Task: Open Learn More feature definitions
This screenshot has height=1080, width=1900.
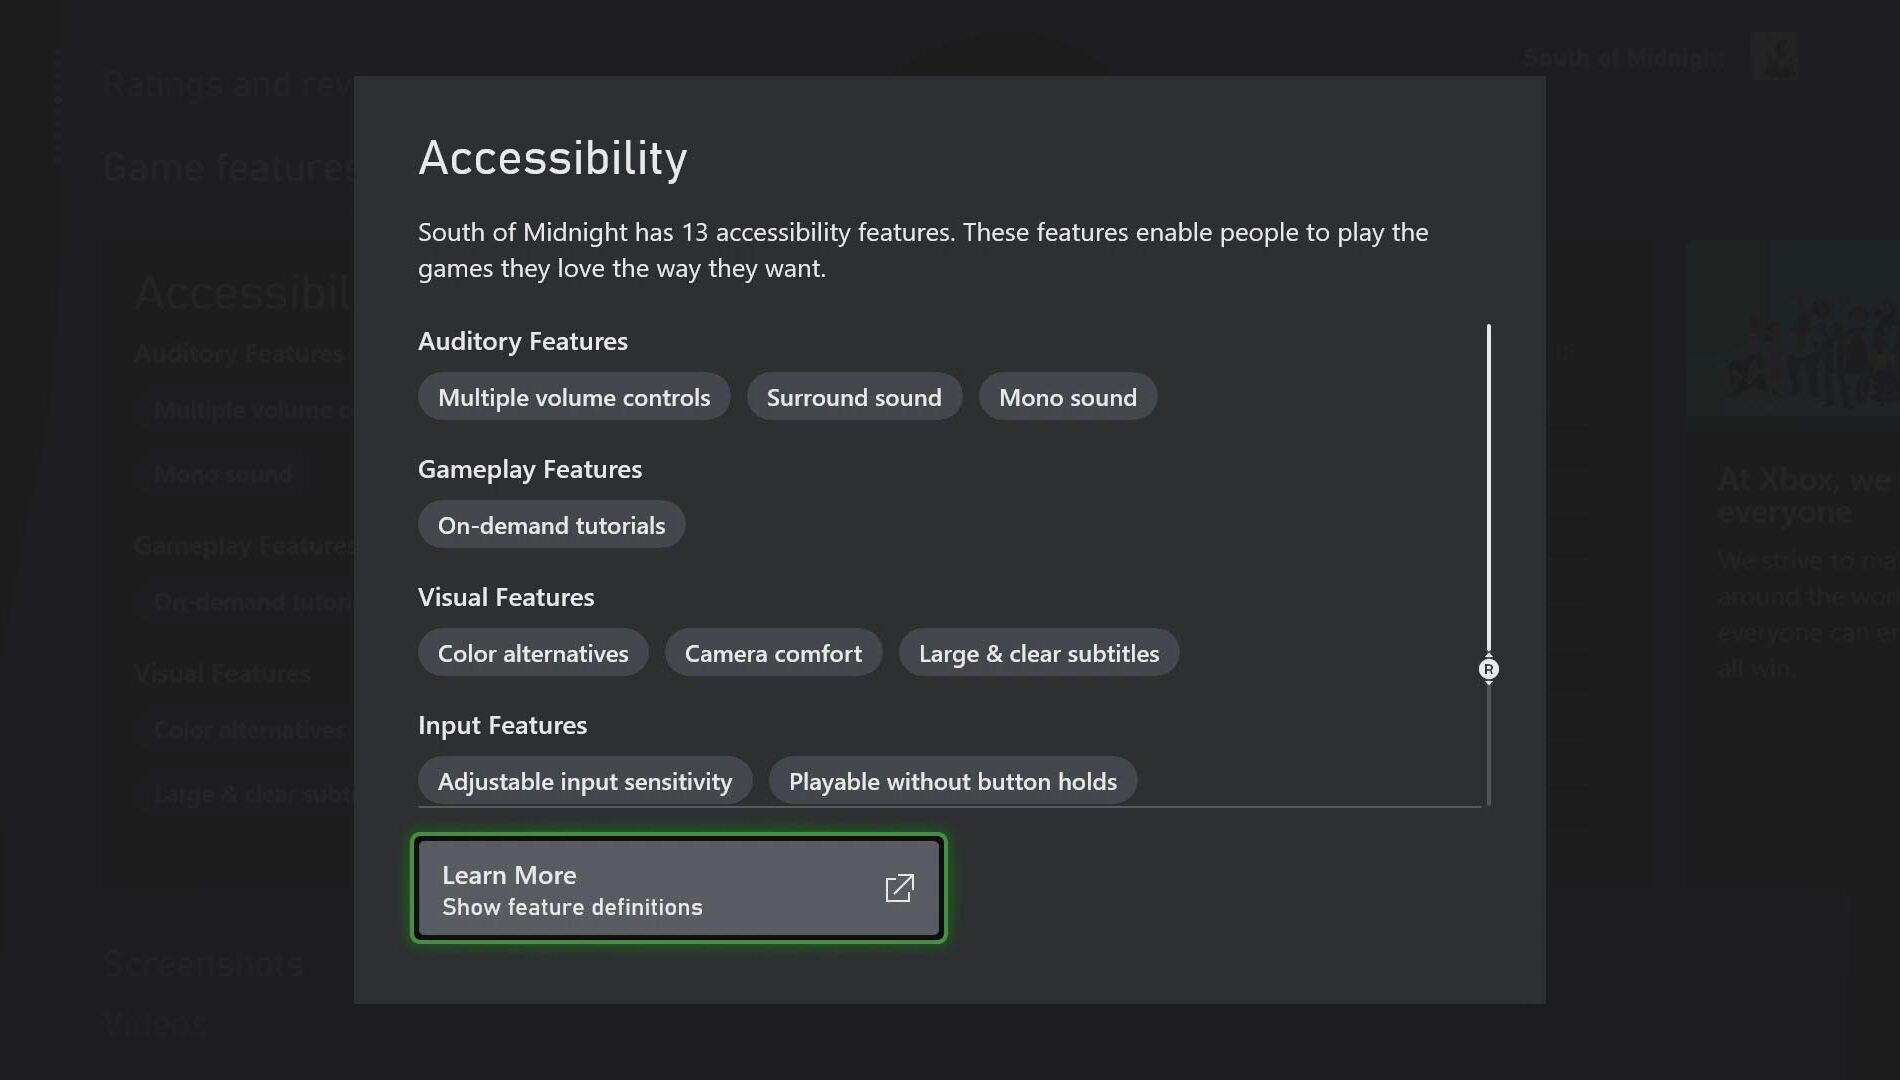Action: coord(678,888)
